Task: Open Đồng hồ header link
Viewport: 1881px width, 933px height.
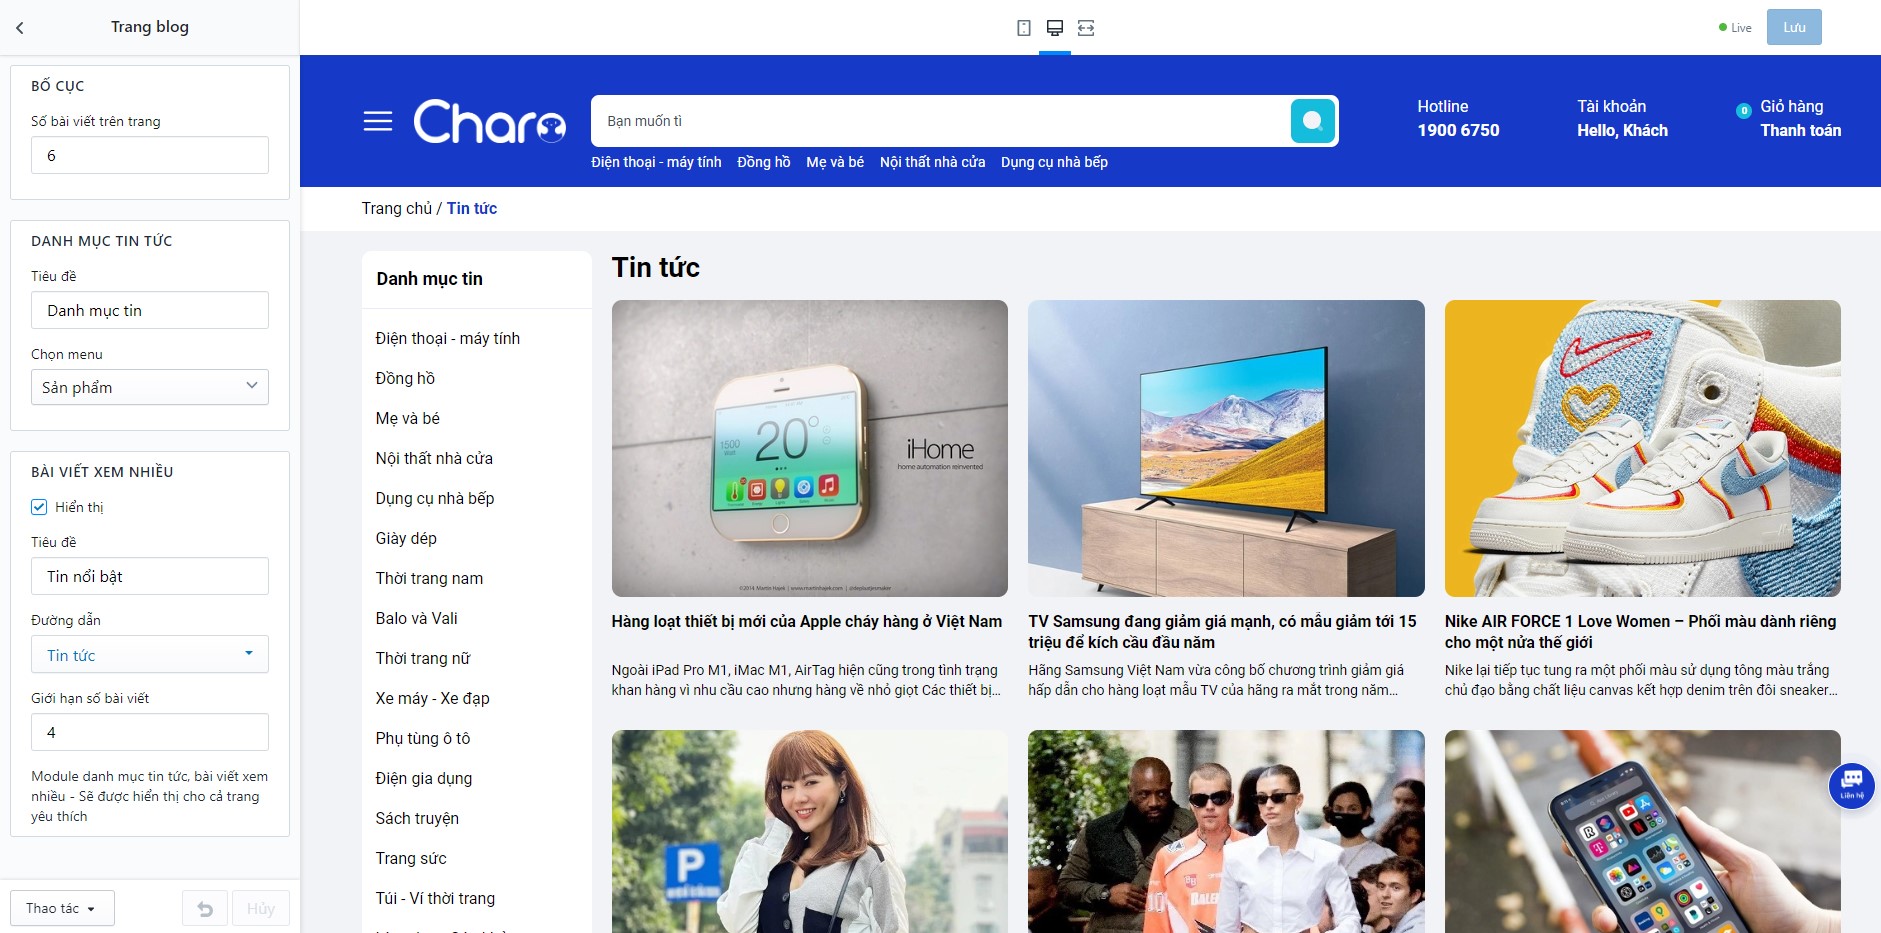Action: coord(764,162)
